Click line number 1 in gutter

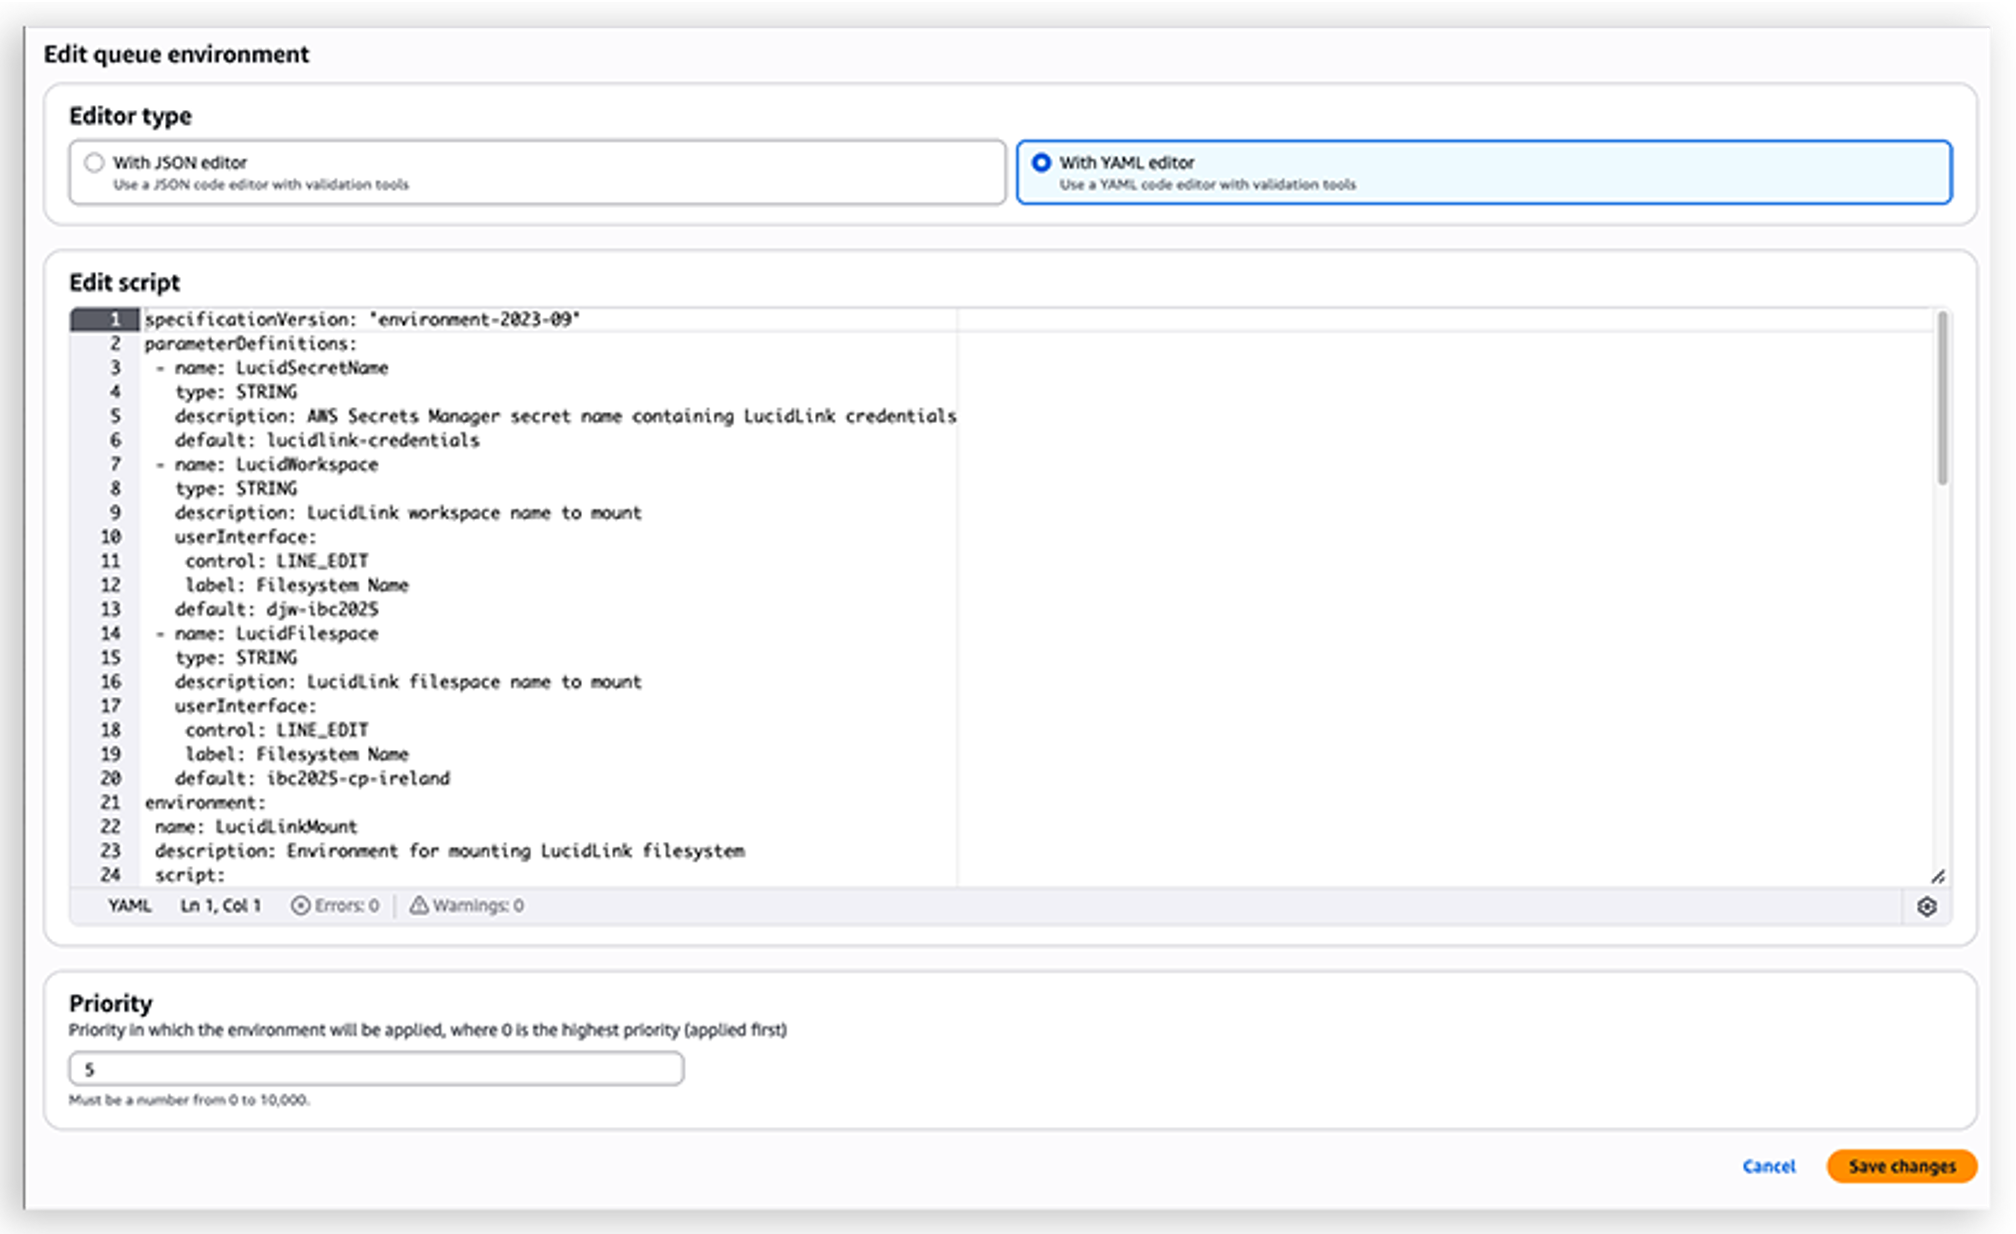tap(115, 319)
